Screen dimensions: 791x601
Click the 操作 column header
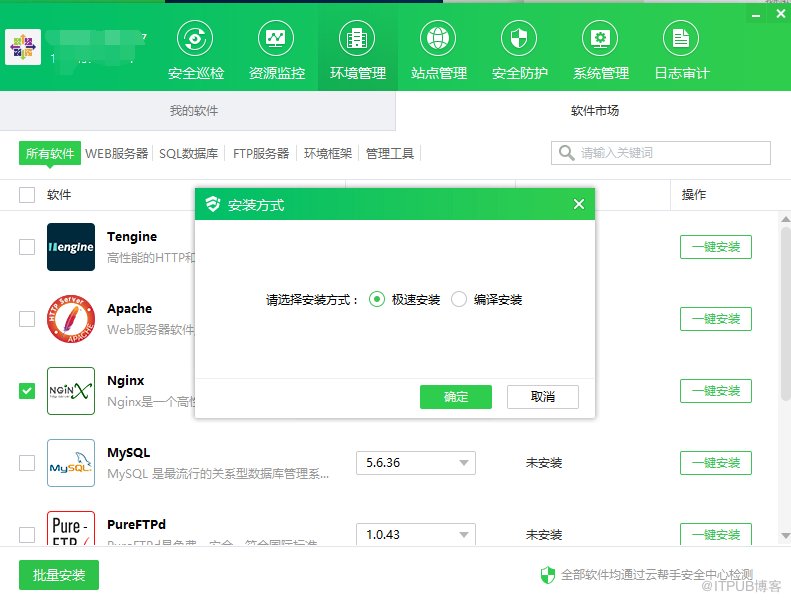(x=694, y=195)
